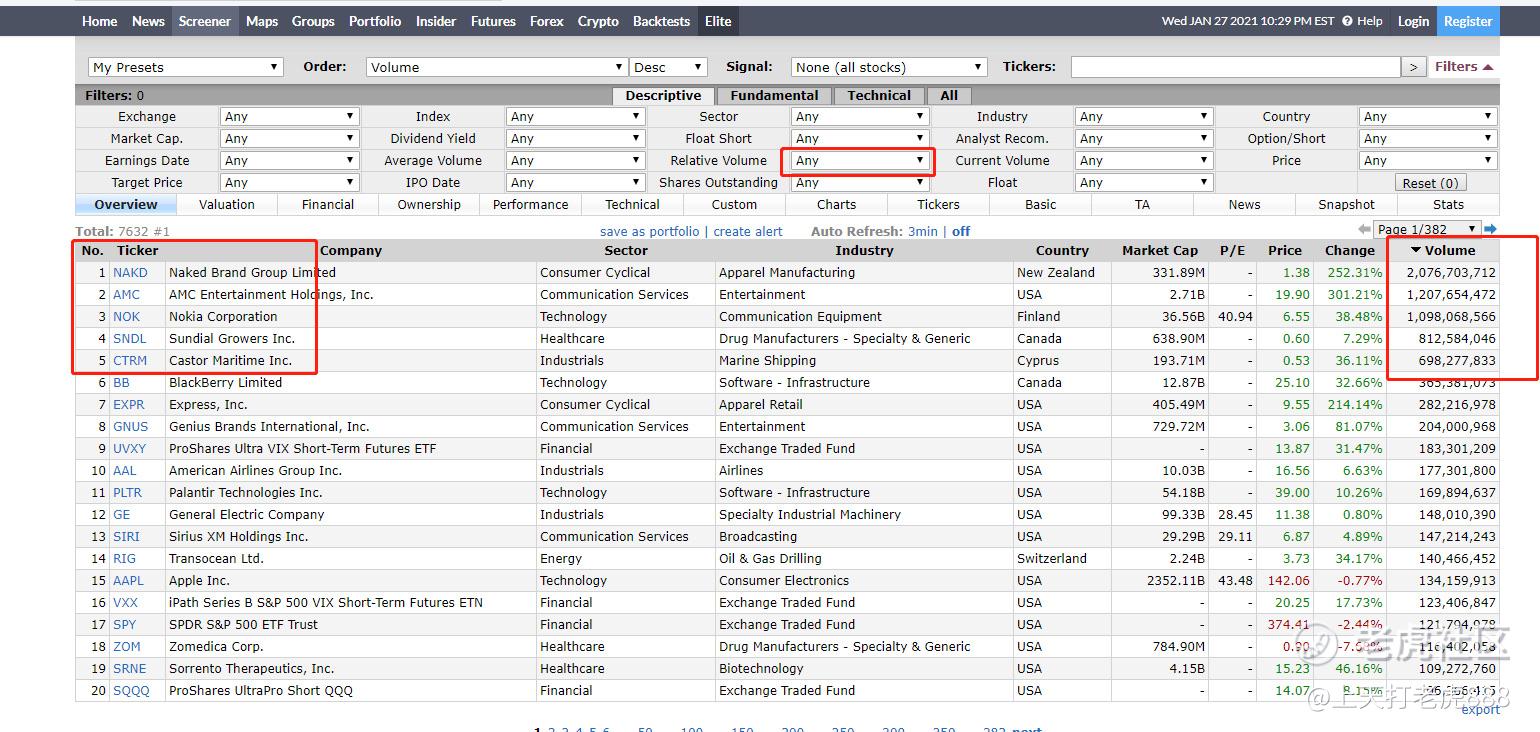Open Insider in the top navigation
Screen dimensions: 1540x732
[x=436, y=21]
